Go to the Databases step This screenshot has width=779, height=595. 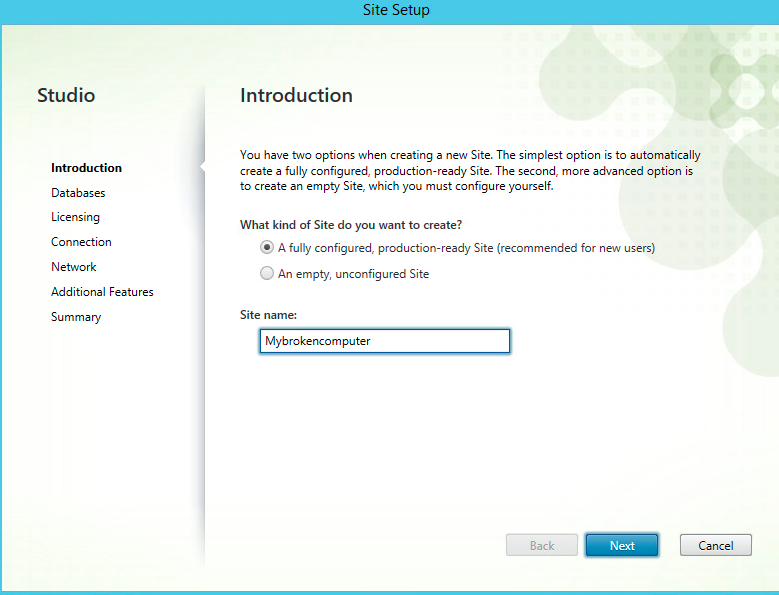click(78, 193)
